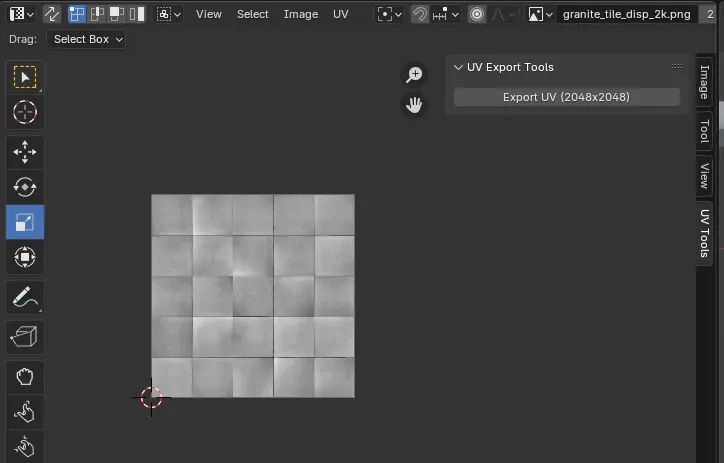Select the Cursor tool

25,112
